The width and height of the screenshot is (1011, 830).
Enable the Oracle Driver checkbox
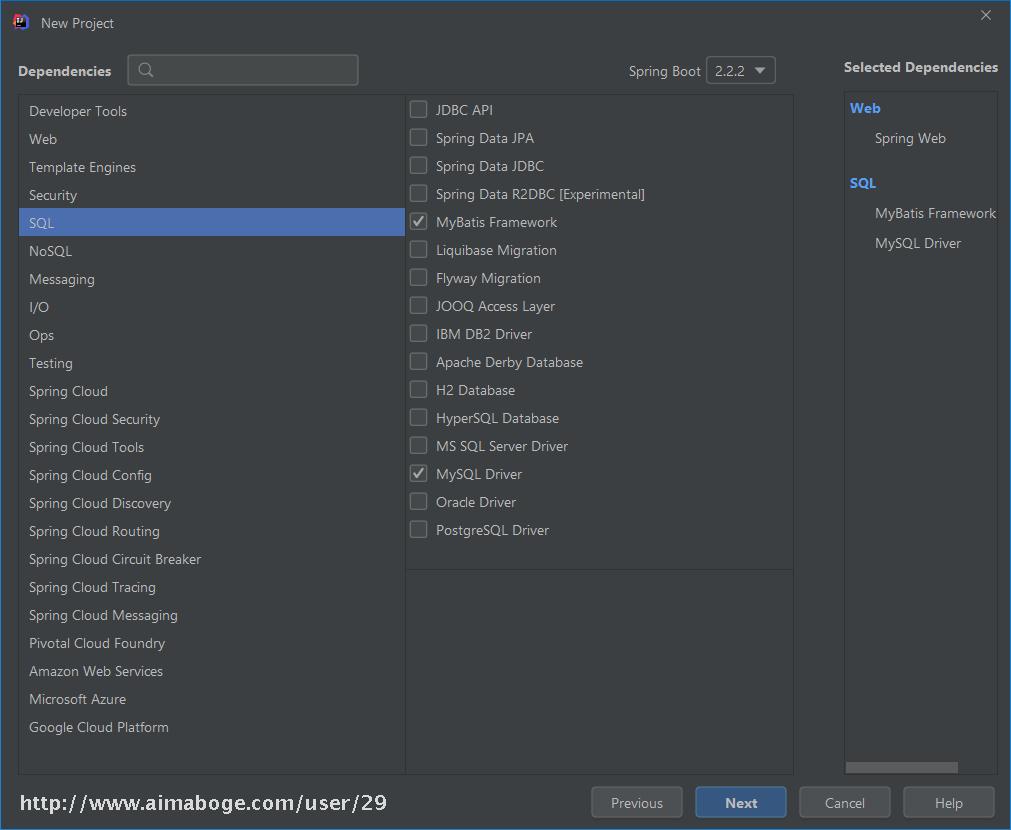coord(418,502)
